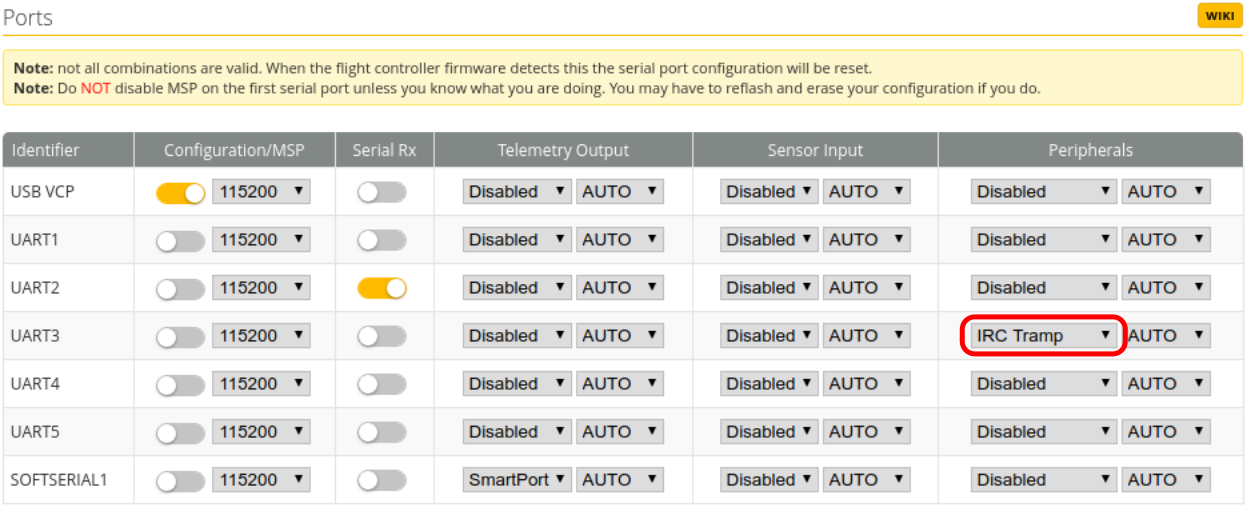Screen dimensions: 1247x507
Task: Open USB VCP MSP baud rate dropdown
Action: [261, 192]
